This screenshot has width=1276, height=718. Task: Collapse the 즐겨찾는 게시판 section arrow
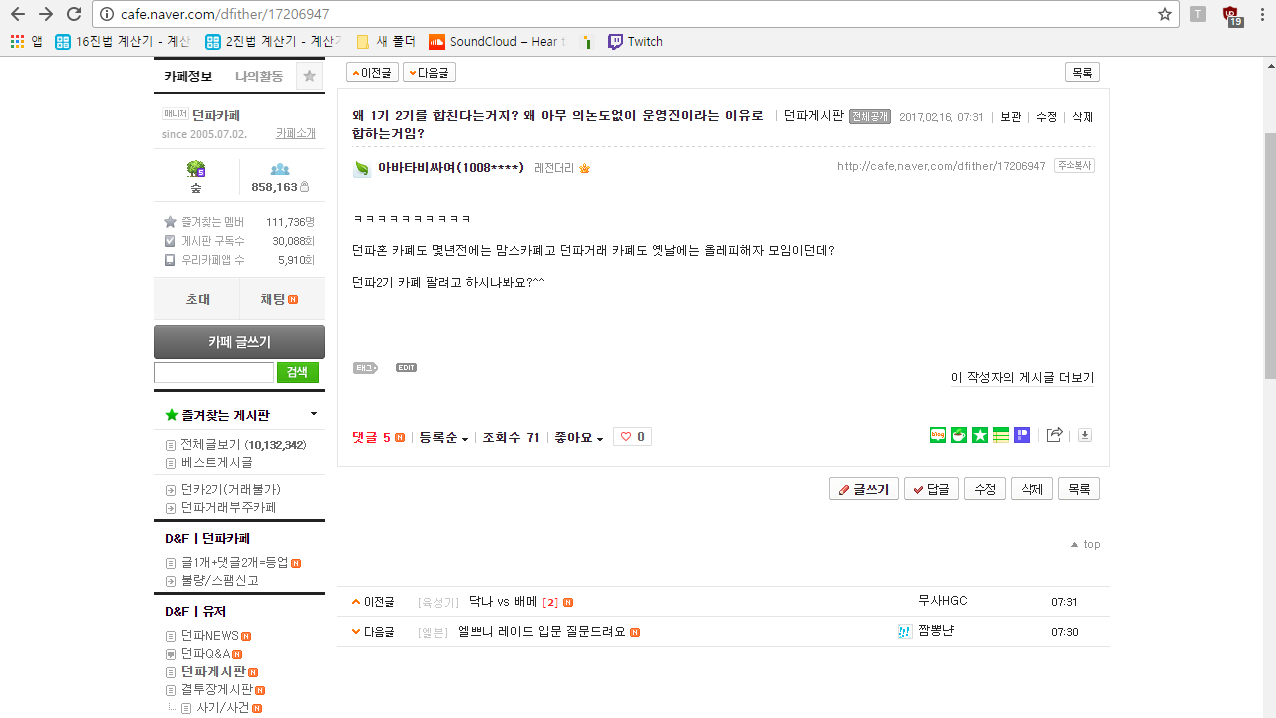pos(314,414)
